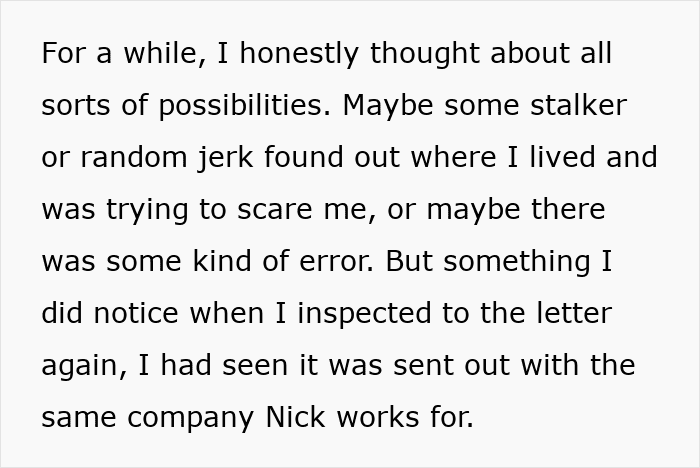Click the word 'honestly' in first line
This screenshot has width=700, height=468.
pyautogui.click(x=299, y=53)
